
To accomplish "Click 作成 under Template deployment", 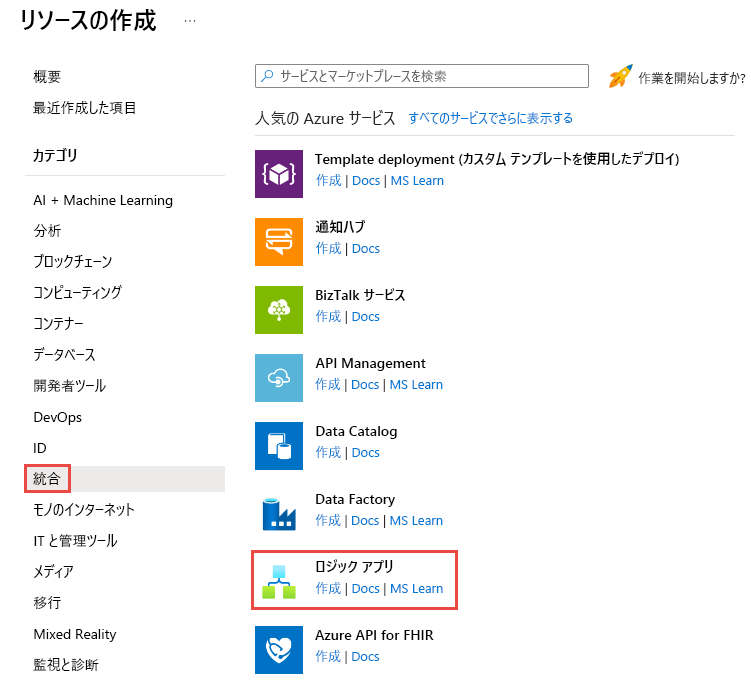I will [328, 181].
